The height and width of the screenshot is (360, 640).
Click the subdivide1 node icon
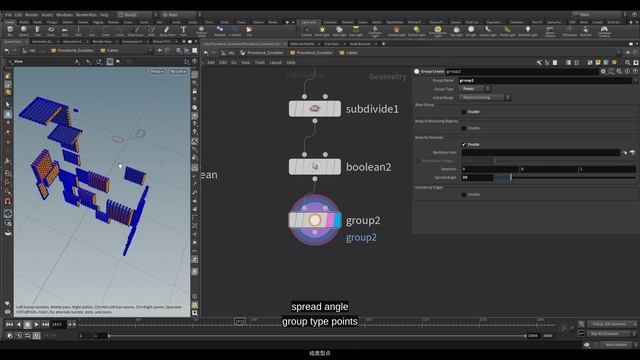coord(315,109)
